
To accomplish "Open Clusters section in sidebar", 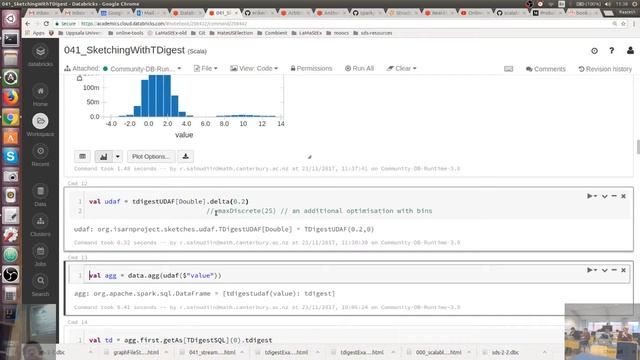I will 40,225.
